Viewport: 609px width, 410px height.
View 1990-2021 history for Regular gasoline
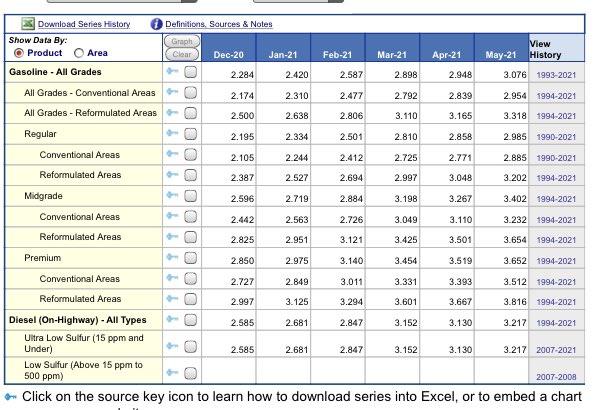tap(556, 137)
